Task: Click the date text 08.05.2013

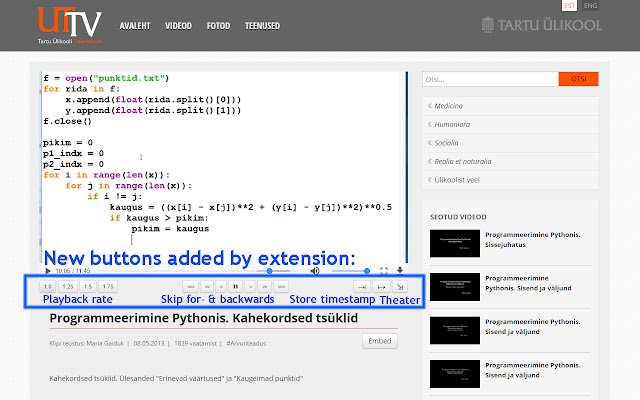Action: pyautogui.click(x=149, y=343)
